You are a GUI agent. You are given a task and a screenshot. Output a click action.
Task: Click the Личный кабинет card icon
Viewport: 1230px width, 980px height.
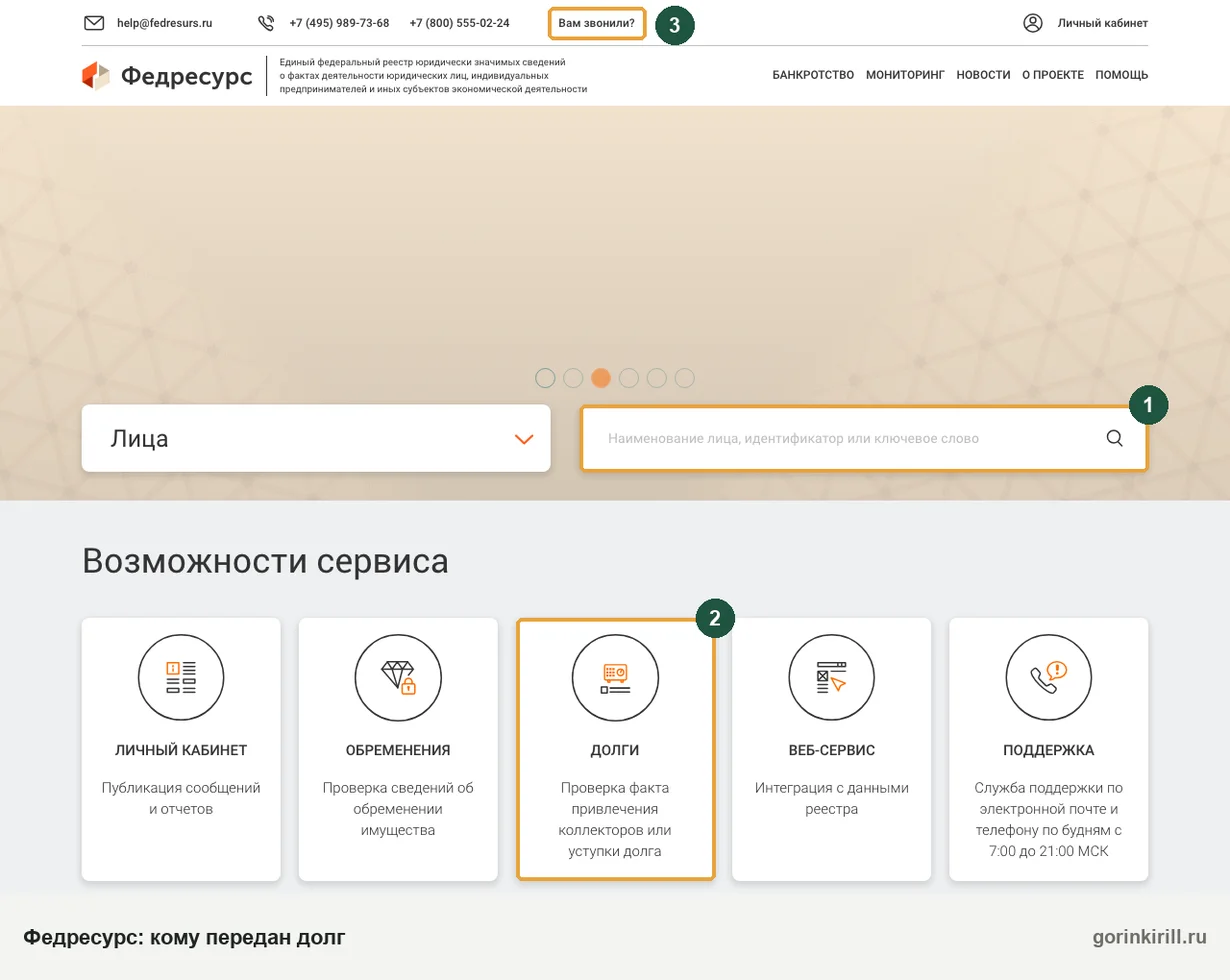(x=181, y=677)
